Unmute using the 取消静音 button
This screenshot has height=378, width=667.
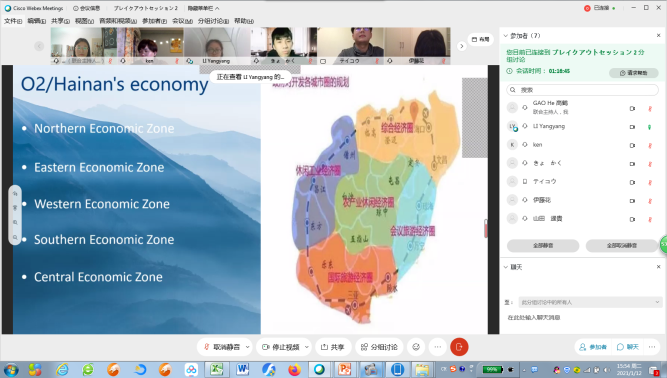[x=222, y=347]
